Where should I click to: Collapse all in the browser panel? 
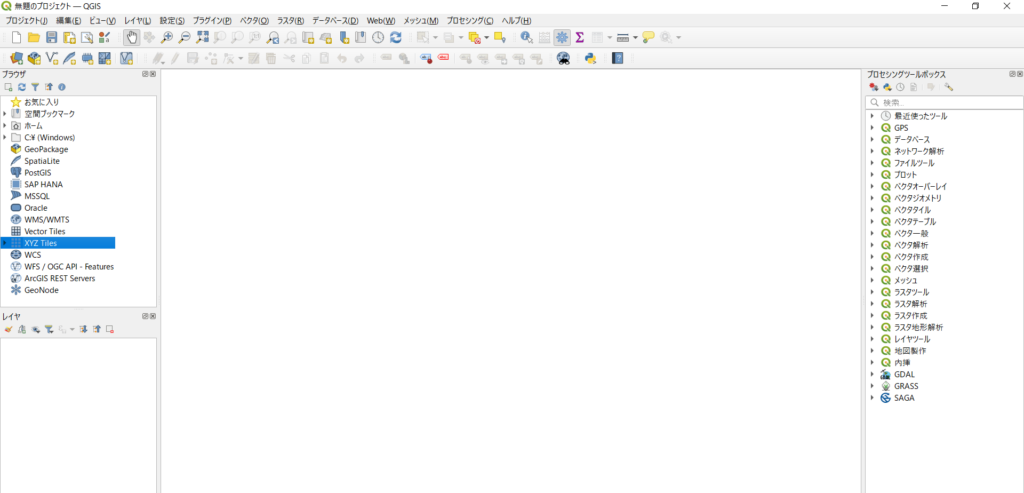pyautogui.click(x=48, y=87)
